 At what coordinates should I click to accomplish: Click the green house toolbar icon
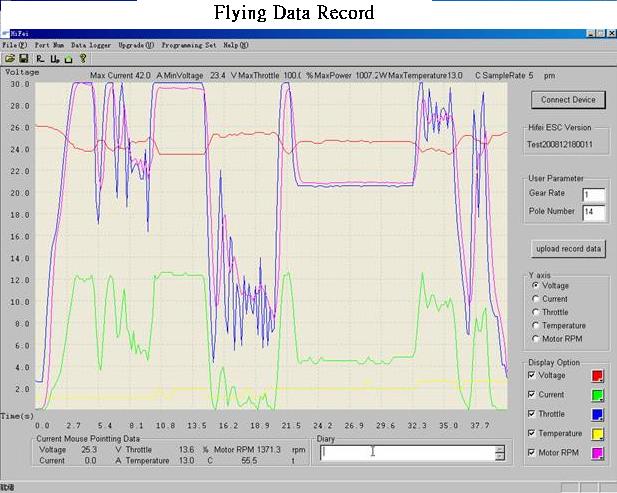pyautogui.click(x=68, y=59)
